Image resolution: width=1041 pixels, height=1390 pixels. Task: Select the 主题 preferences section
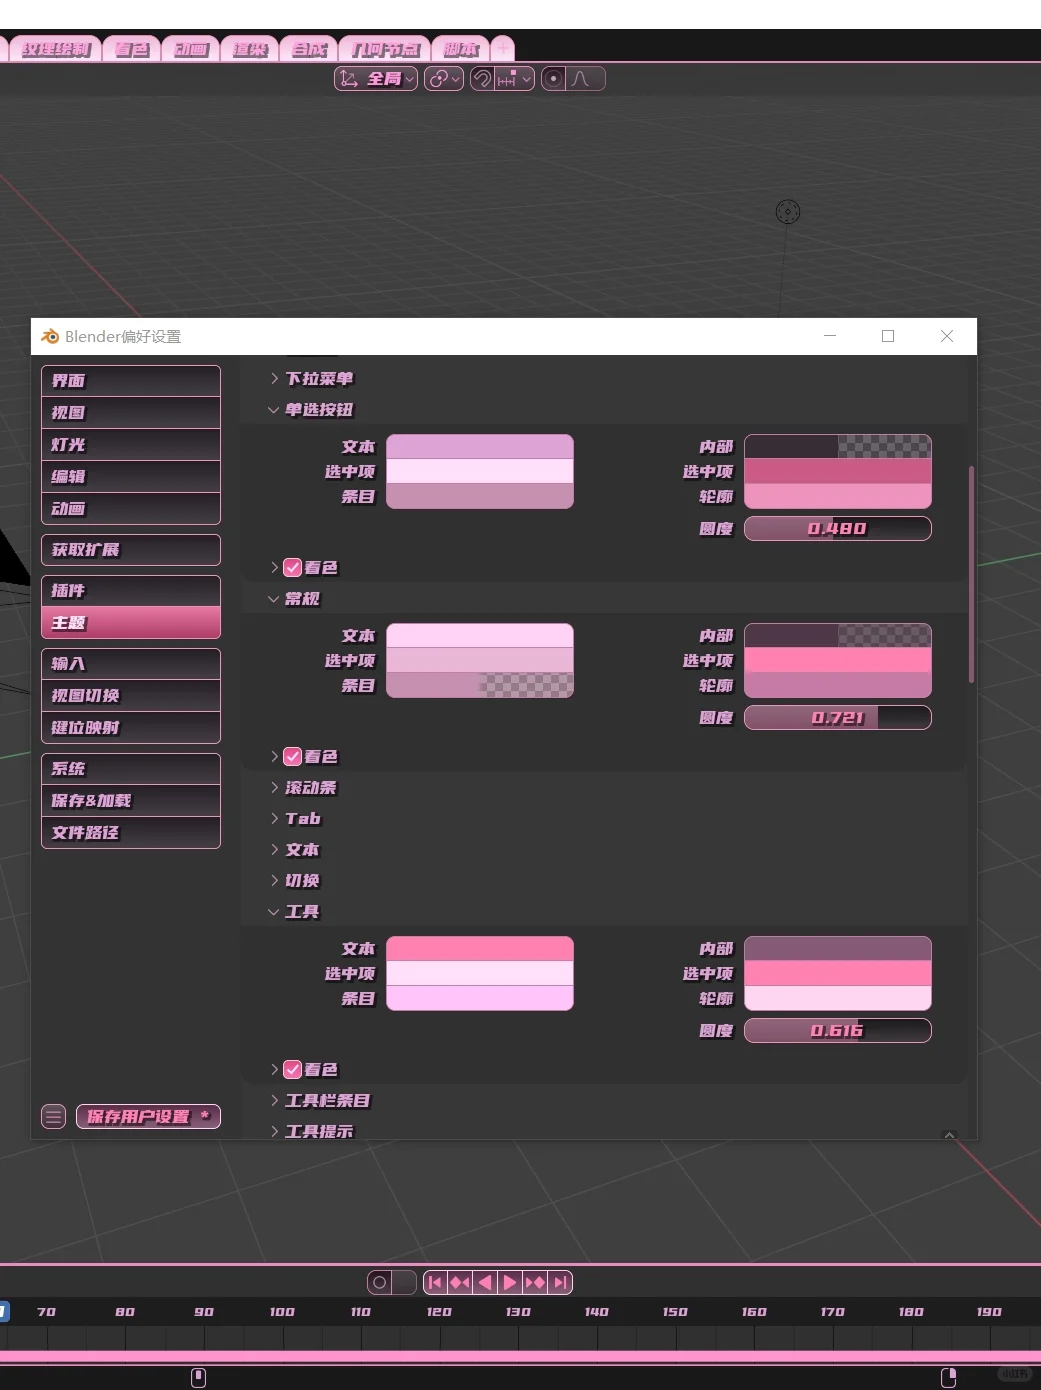131,623
